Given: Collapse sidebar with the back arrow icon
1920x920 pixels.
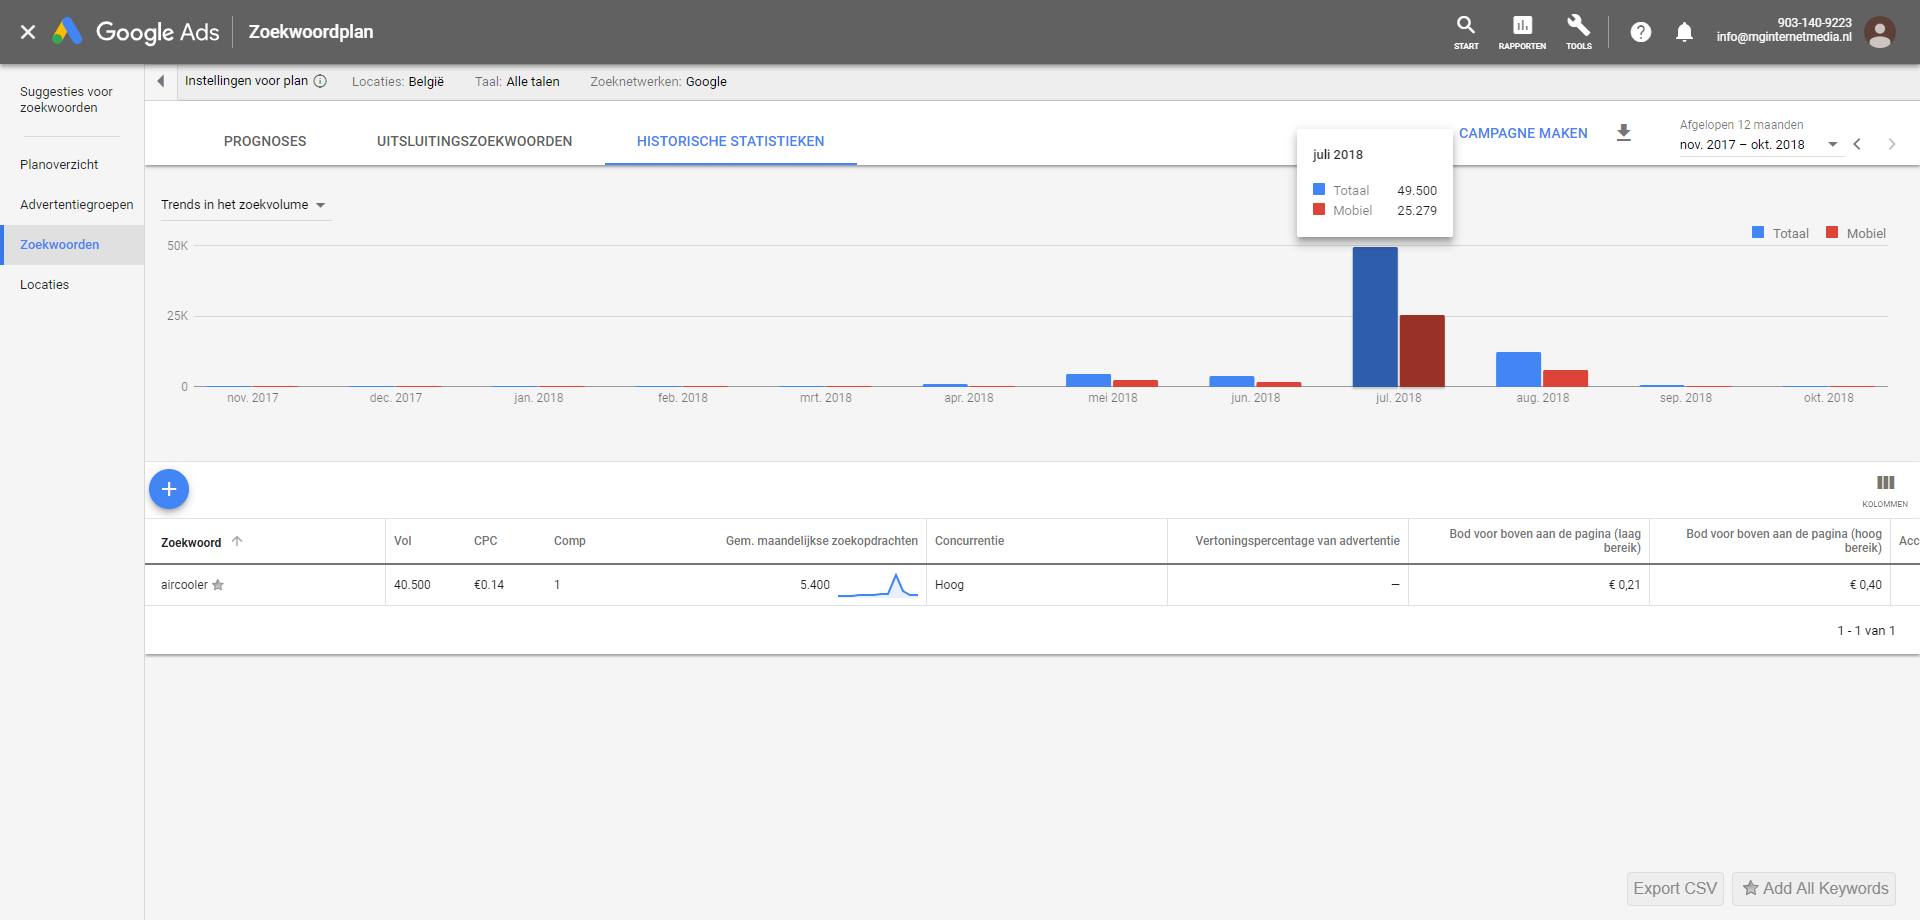Looking at the screenshot, I should (160, 81).
